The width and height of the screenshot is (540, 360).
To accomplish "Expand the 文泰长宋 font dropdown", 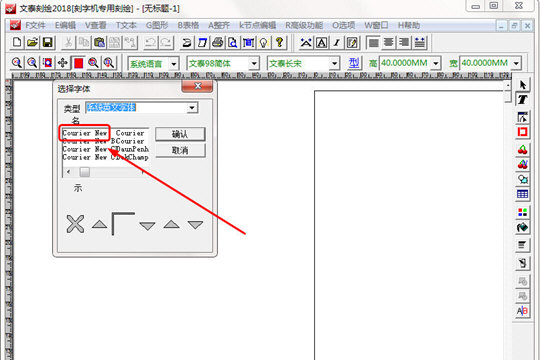I will tap(334, 63).
